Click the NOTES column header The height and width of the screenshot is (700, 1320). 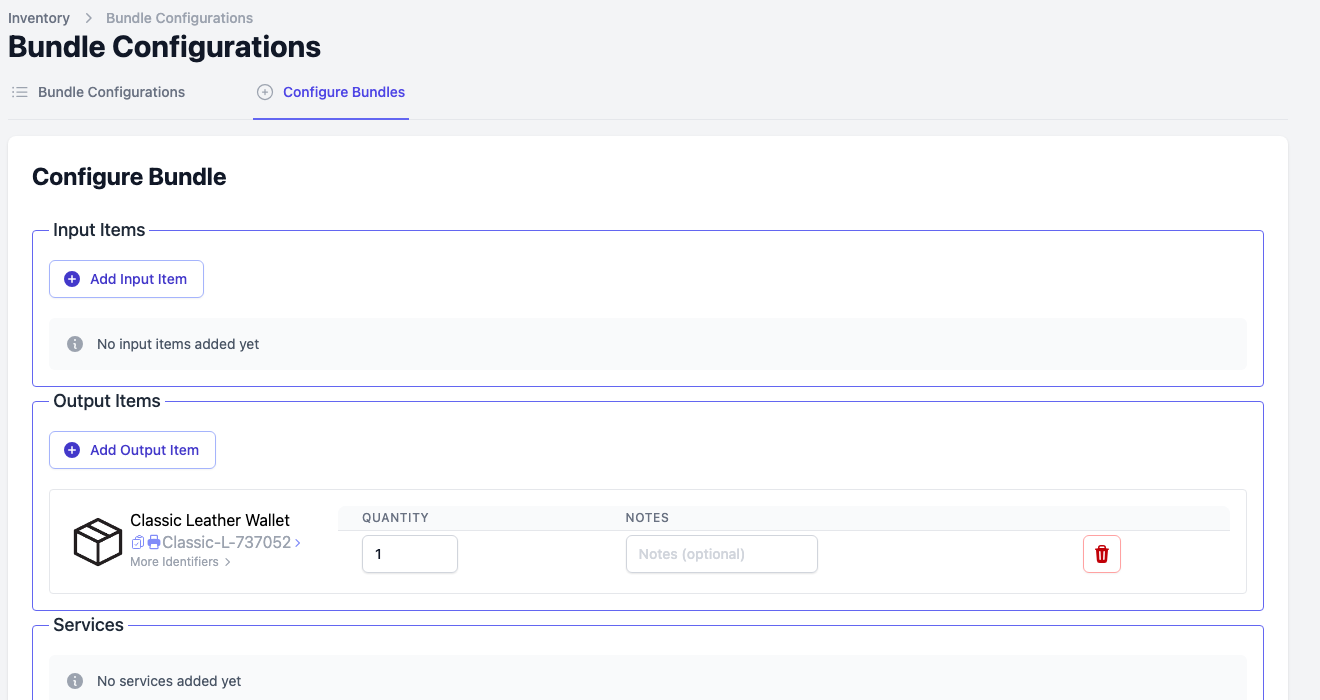[x=647, y=518]
